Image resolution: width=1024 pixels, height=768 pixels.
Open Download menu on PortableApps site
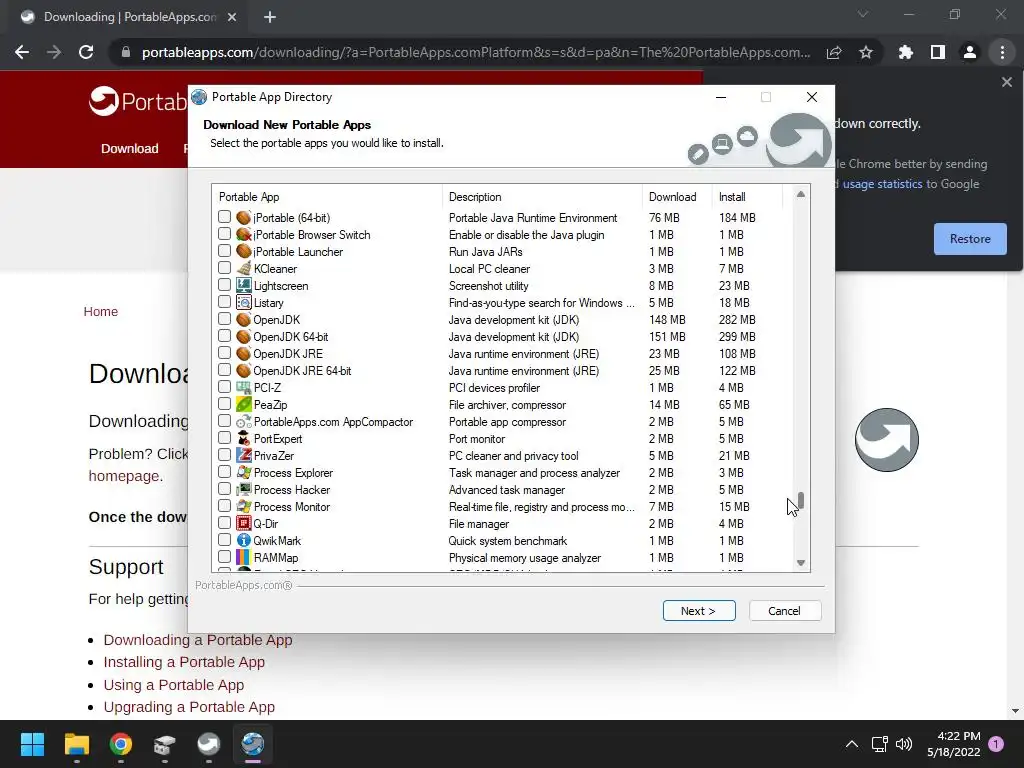129,148
